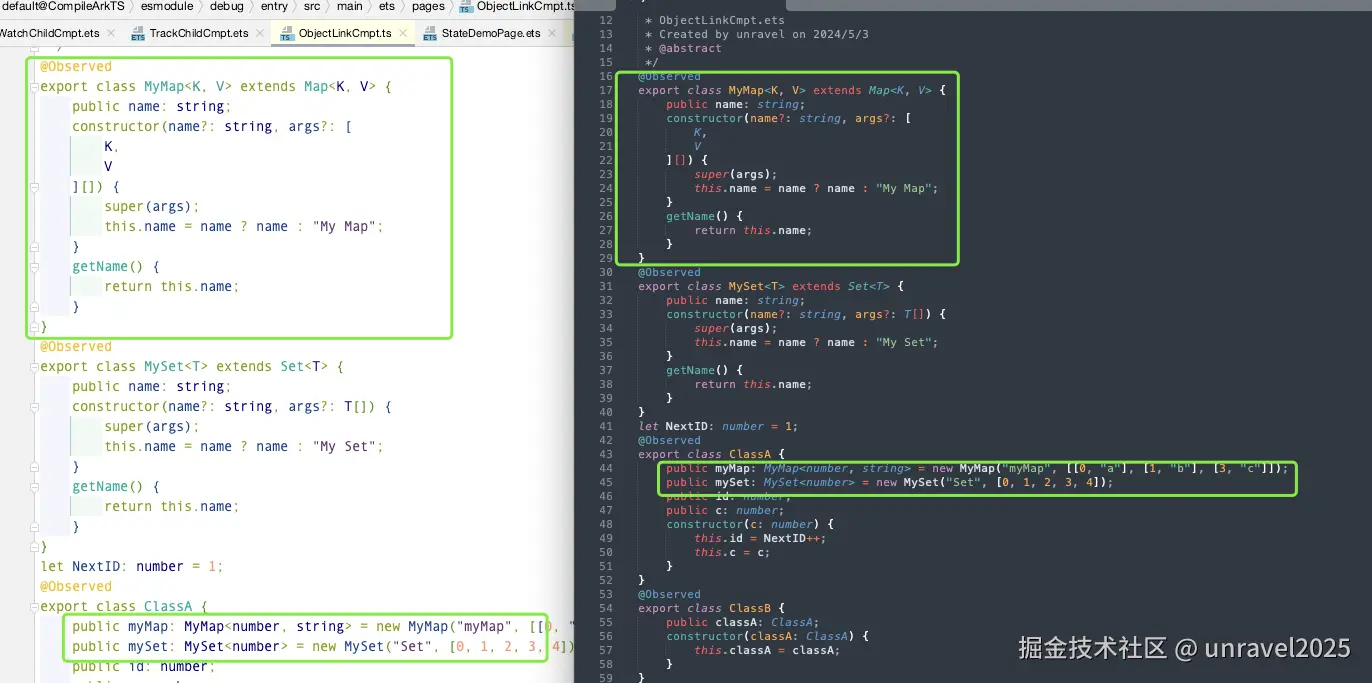Click 'this.name = name ? name : "My Map"' in light editor
The image size is (1372, 683).
tap(244, 226)
